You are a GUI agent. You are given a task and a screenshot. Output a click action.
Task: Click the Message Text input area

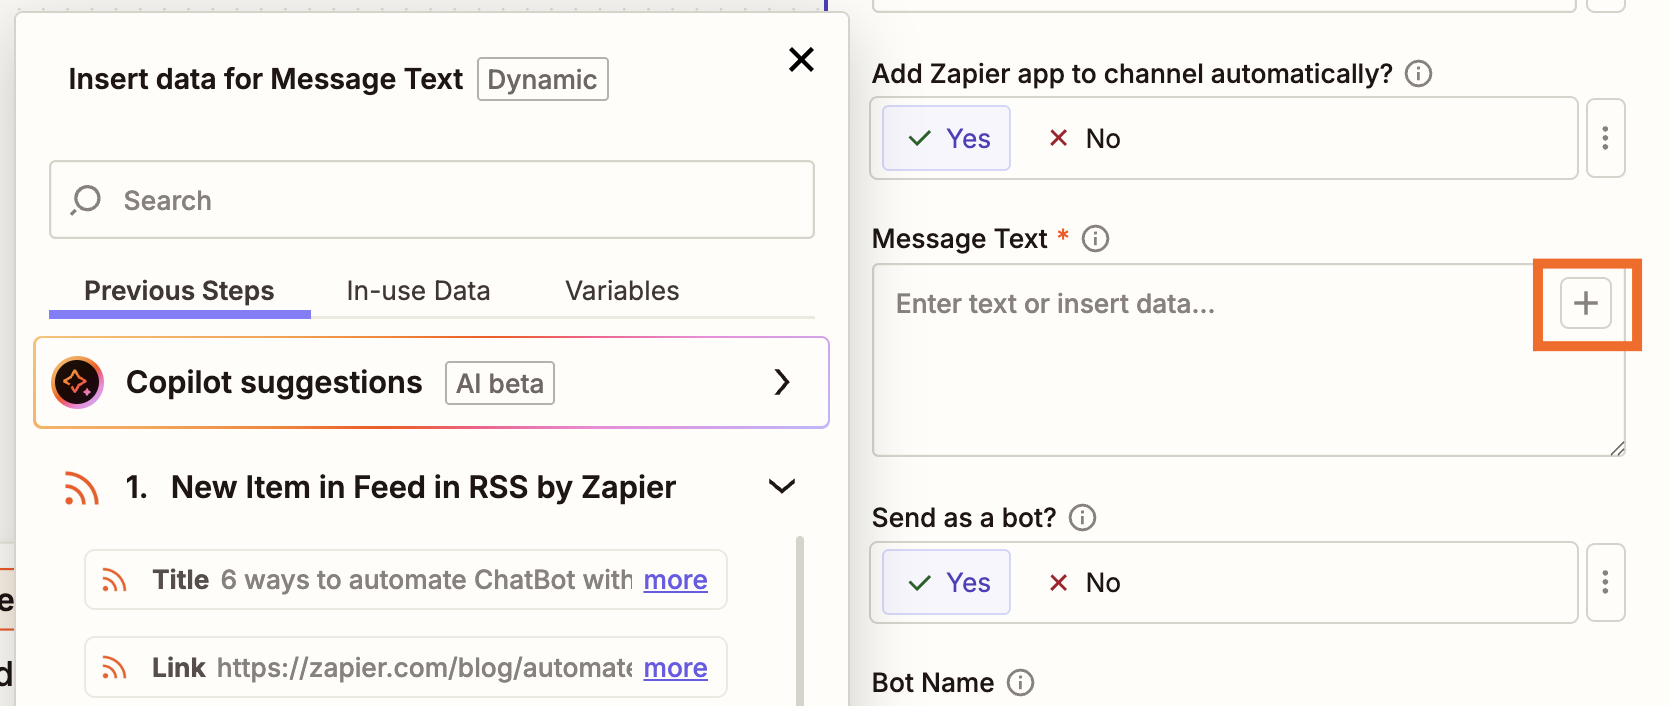pyautogui.click(x=1248, y=360)
